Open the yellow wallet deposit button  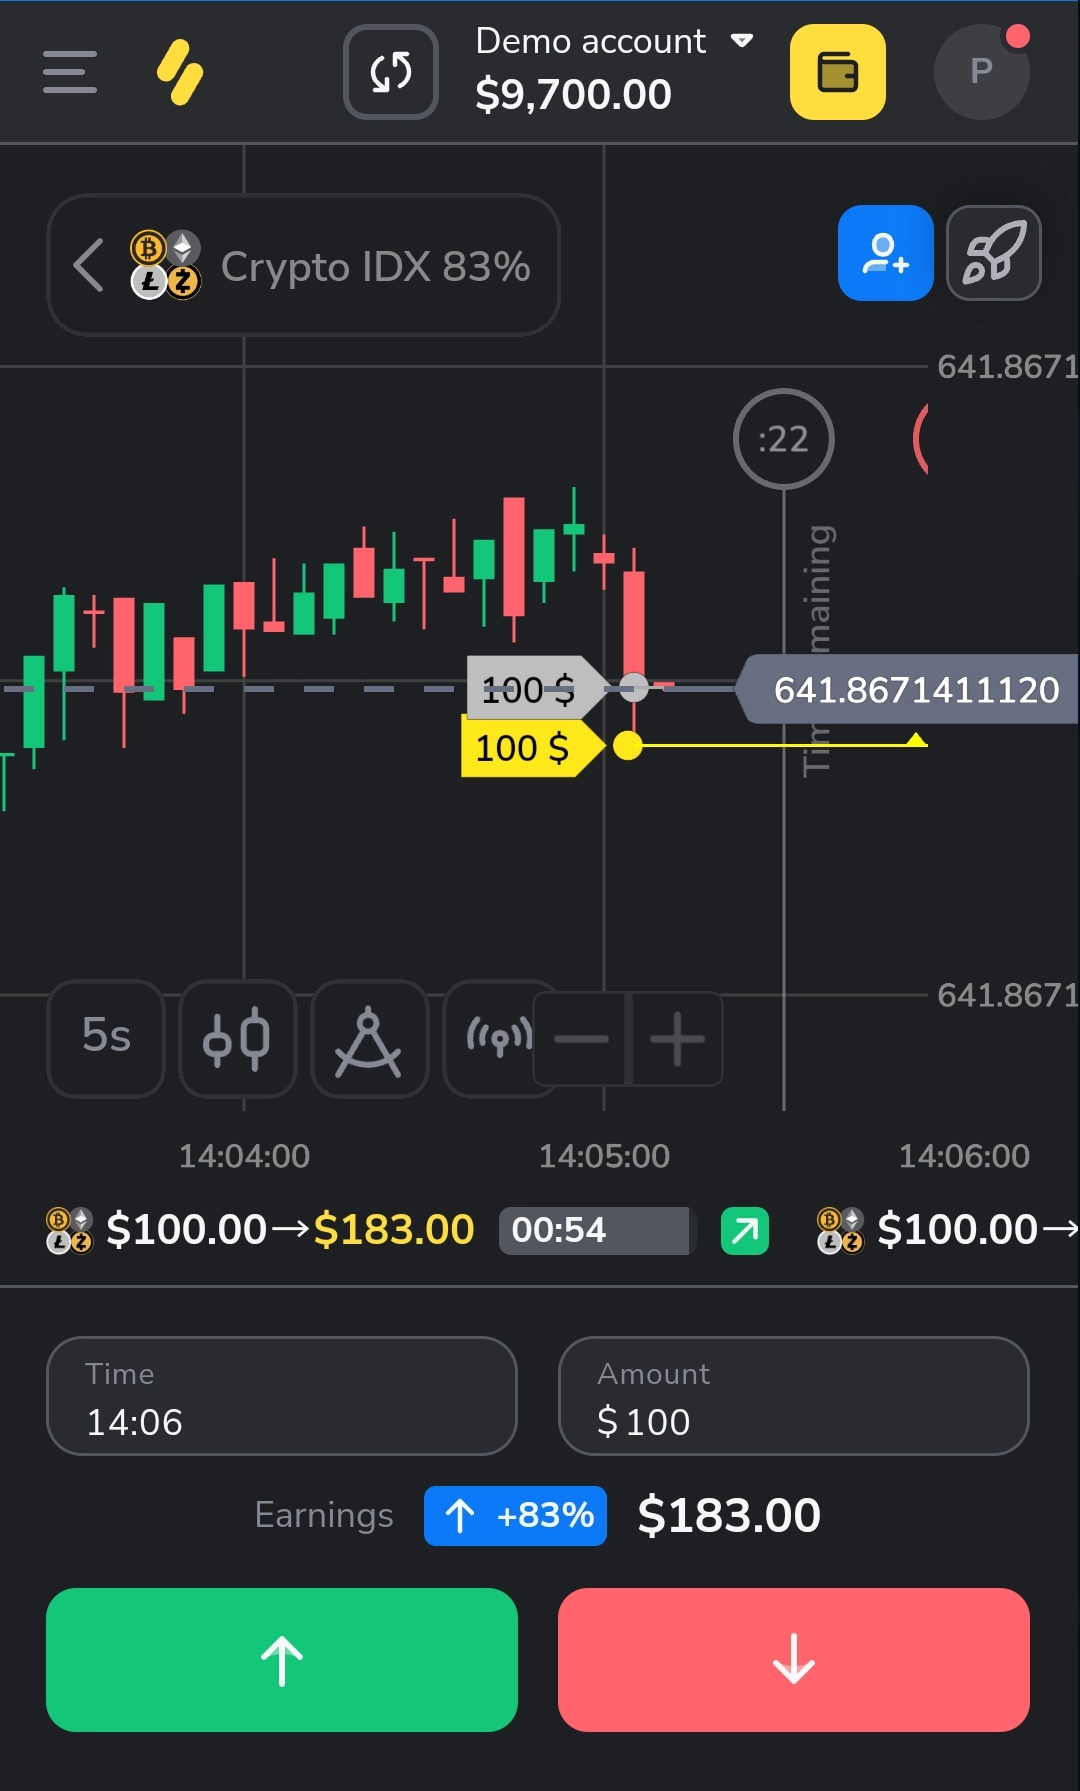838,72
